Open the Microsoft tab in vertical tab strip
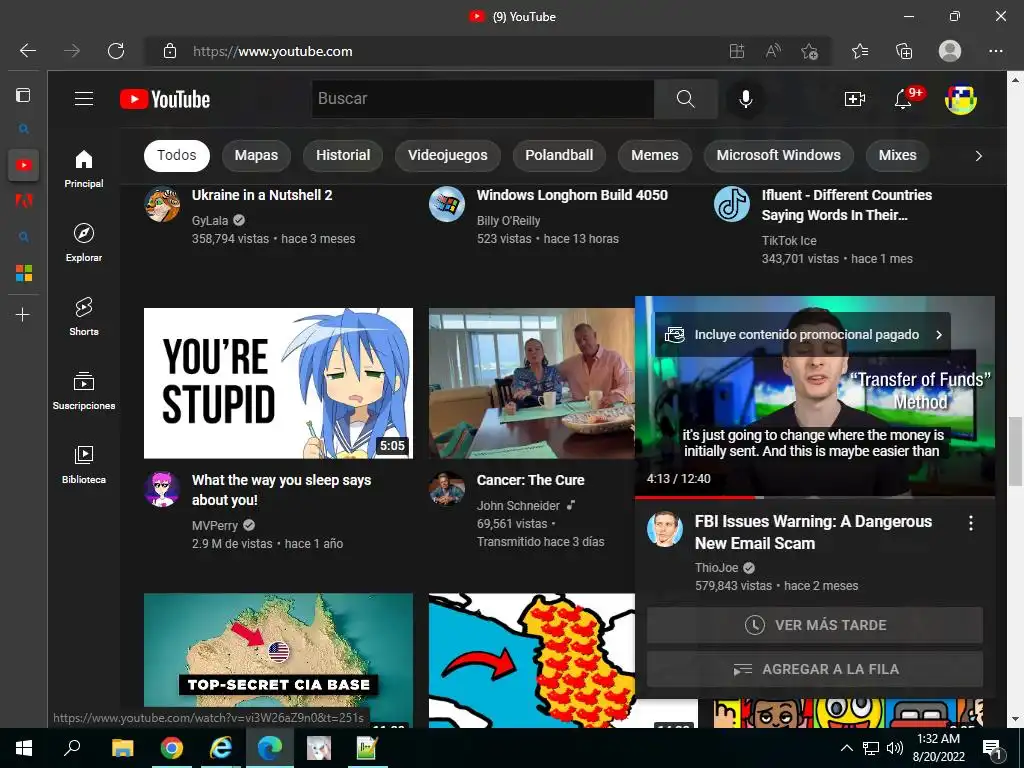The image size is (1024, 768). point(24,273)
